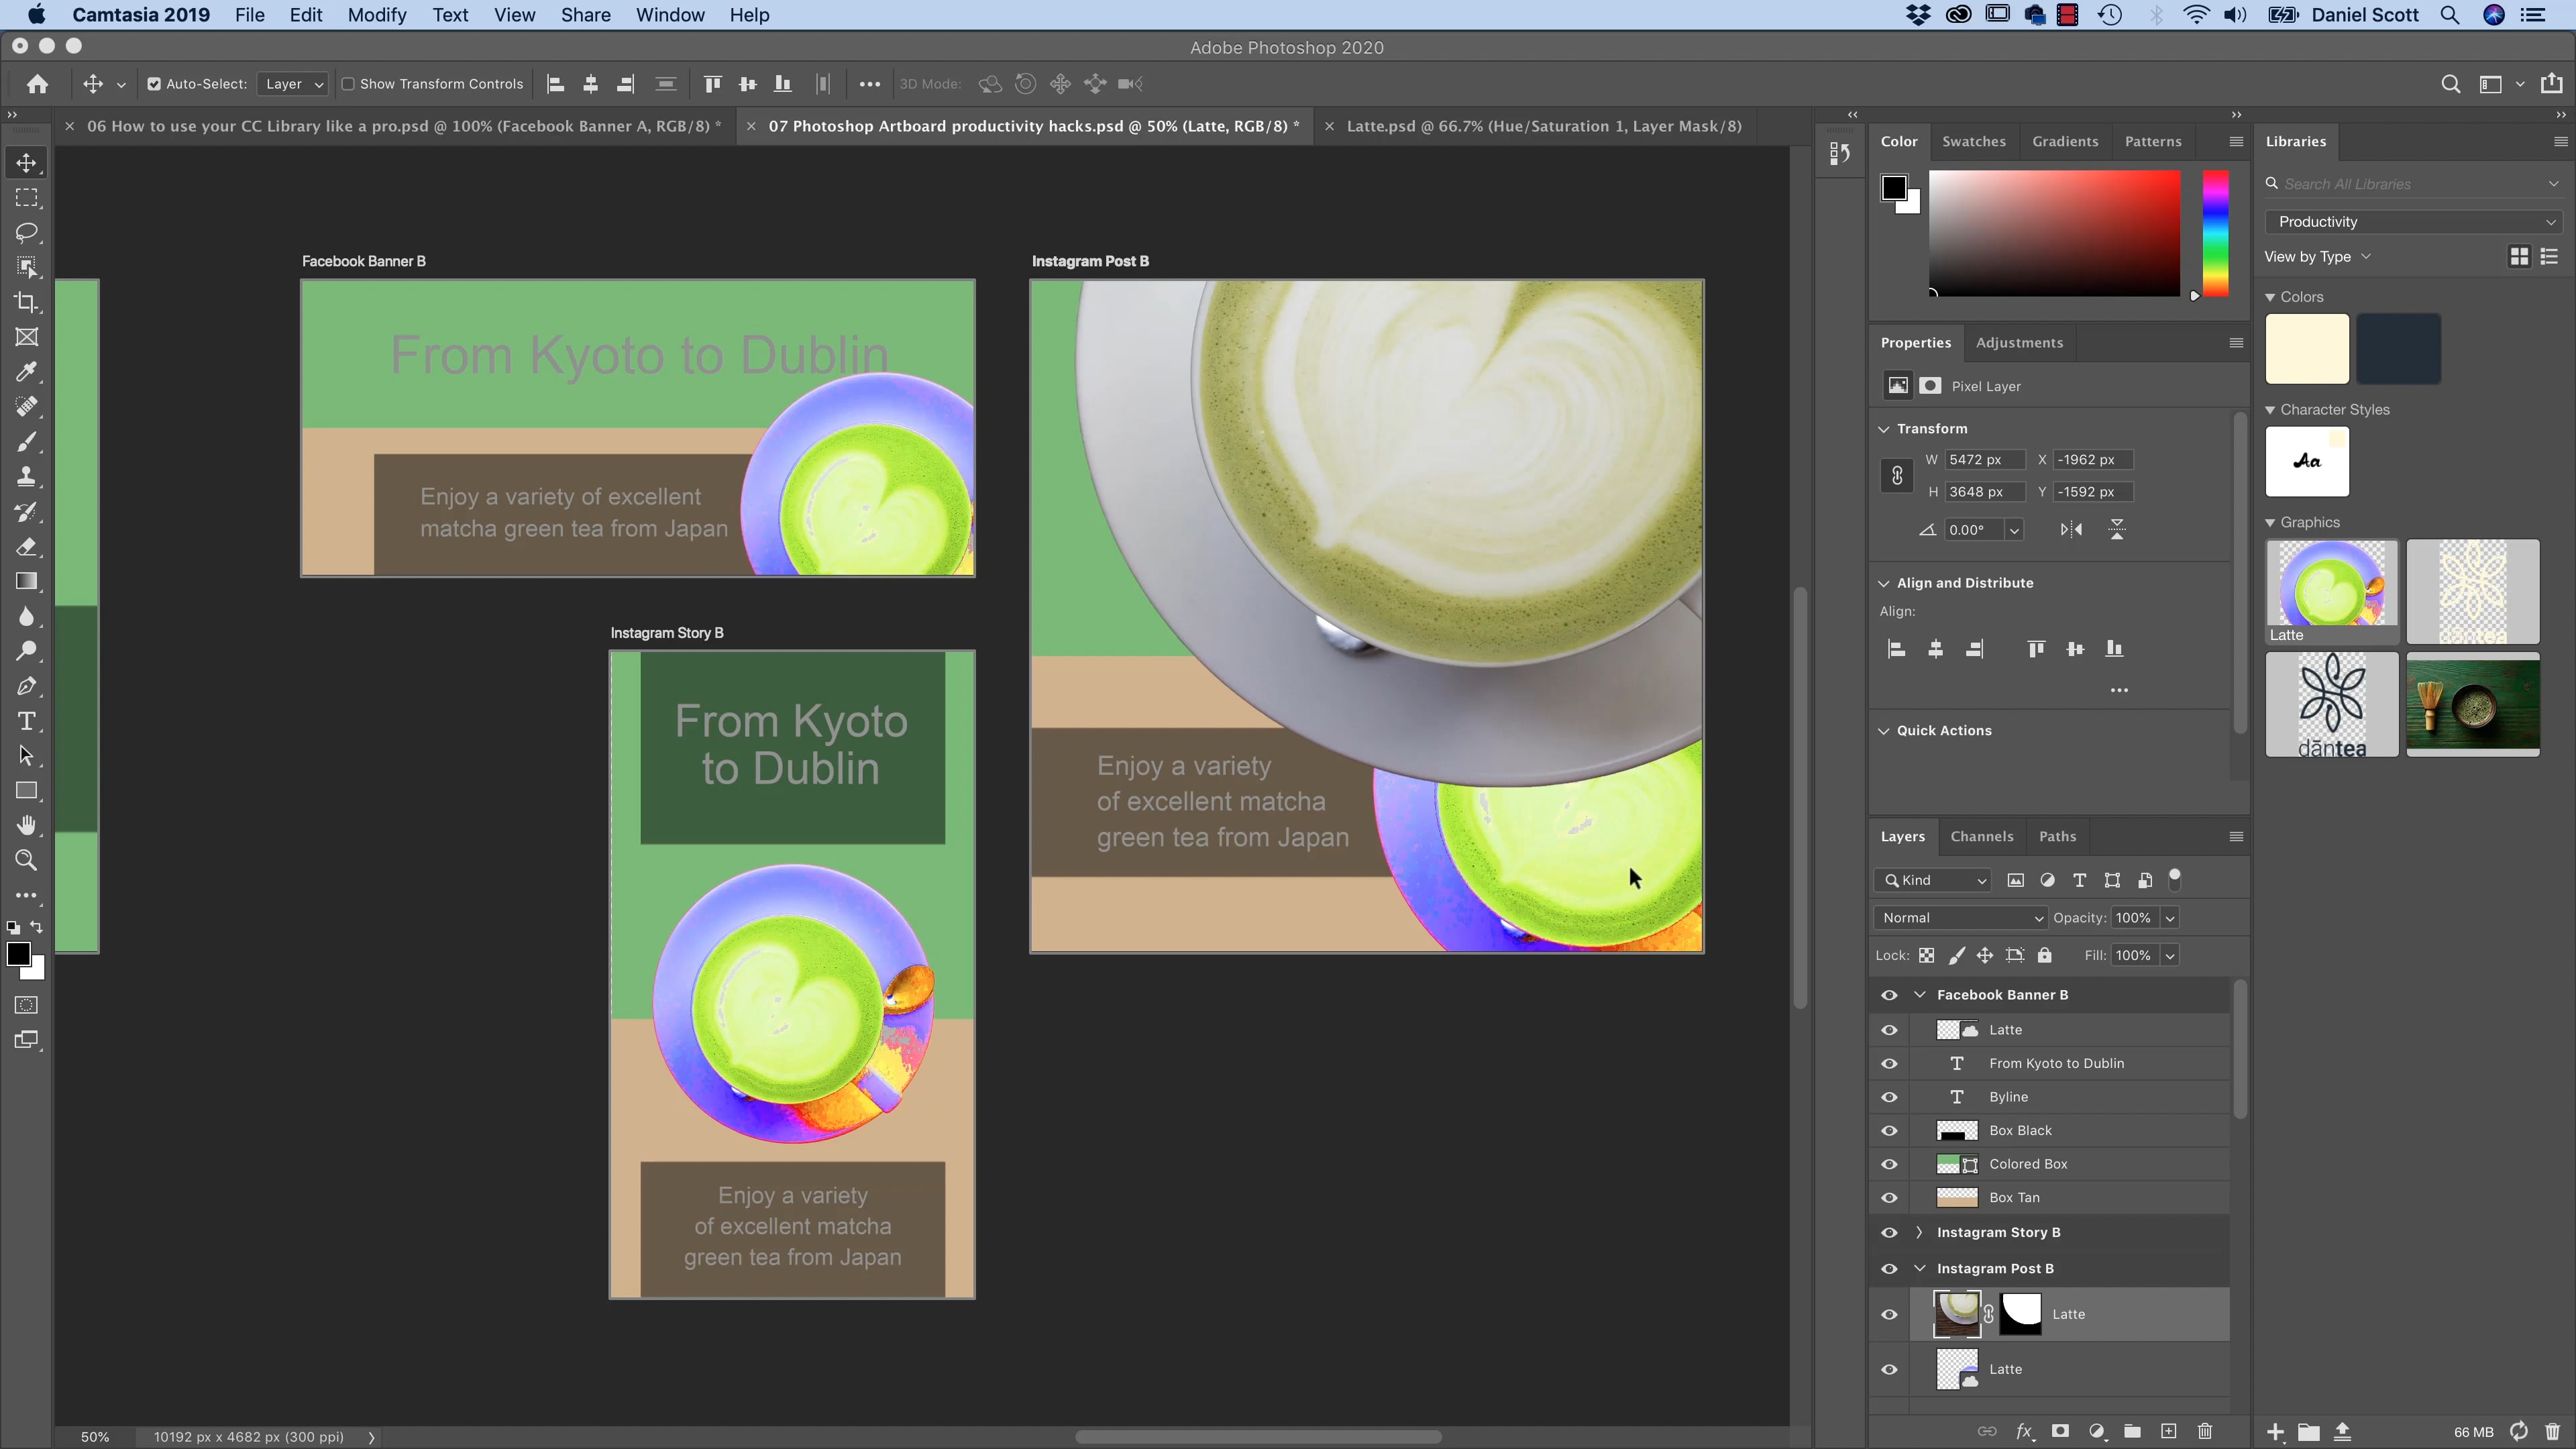
Task: Click the Add layer mask icon
Action: (x=2060, y=1431)
